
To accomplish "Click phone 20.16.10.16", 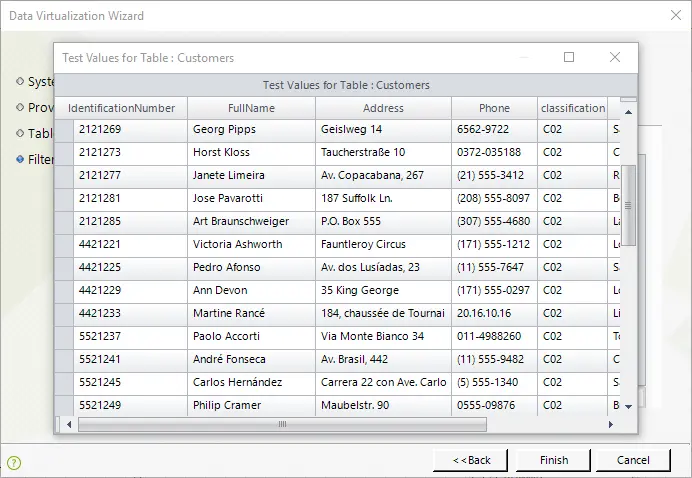I will pyautogui.click(x=494, y=315).
